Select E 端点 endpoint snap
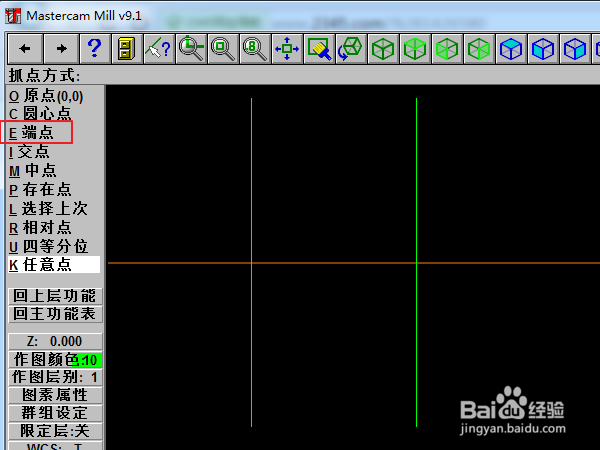This screenshot has width=600, height=450. point(31,132)
